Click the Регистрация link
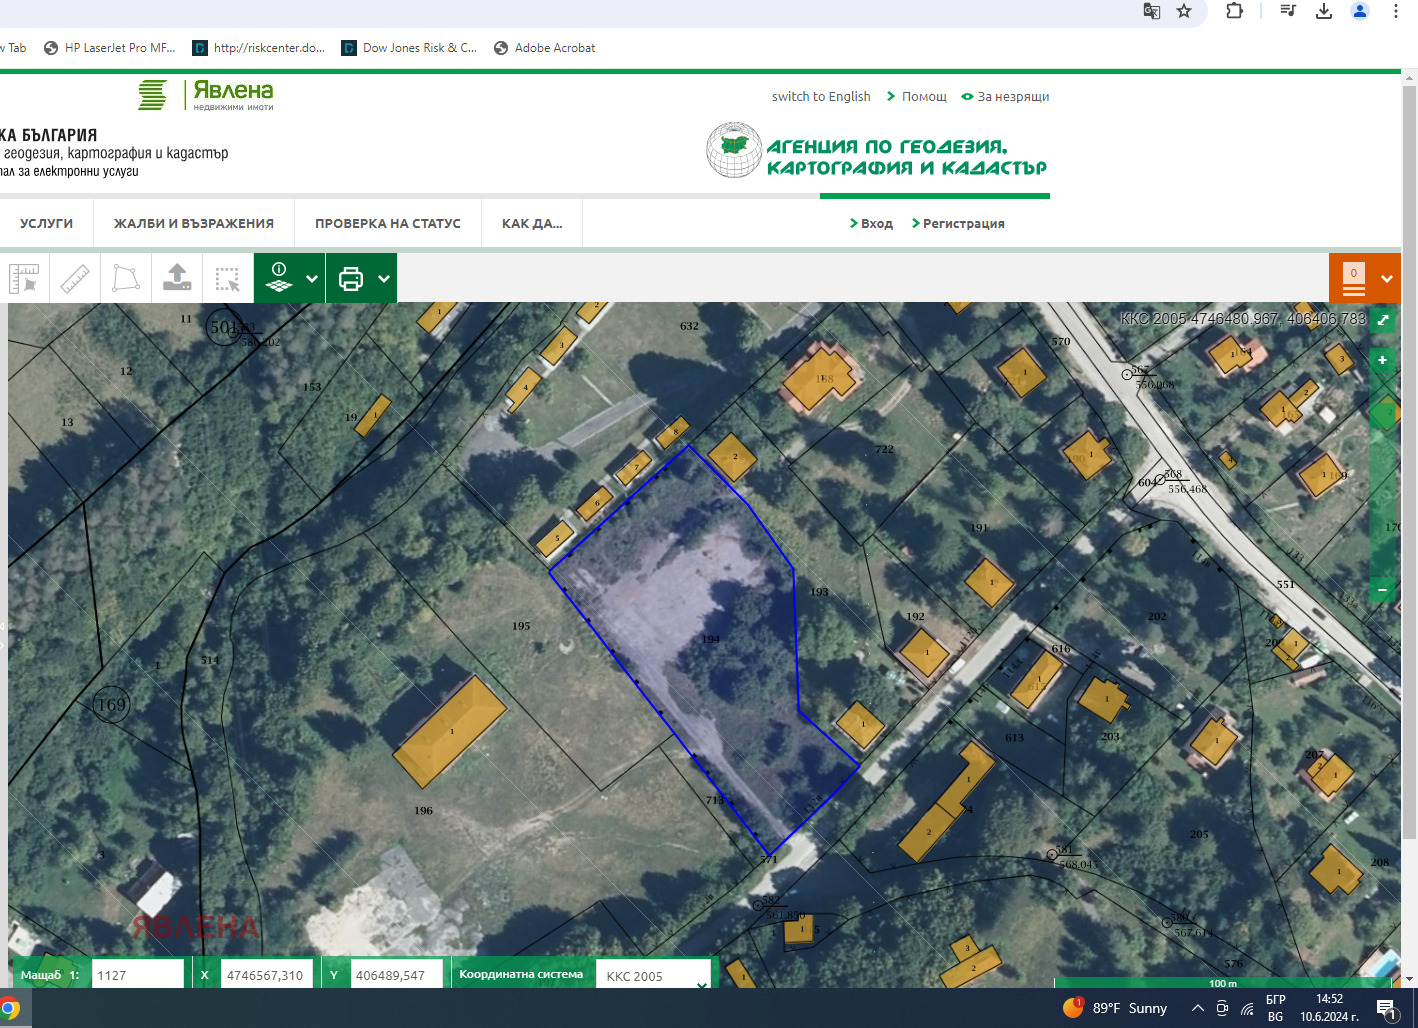Image resolution: width=1418 pixels, height=1028 pixels. 963,223
